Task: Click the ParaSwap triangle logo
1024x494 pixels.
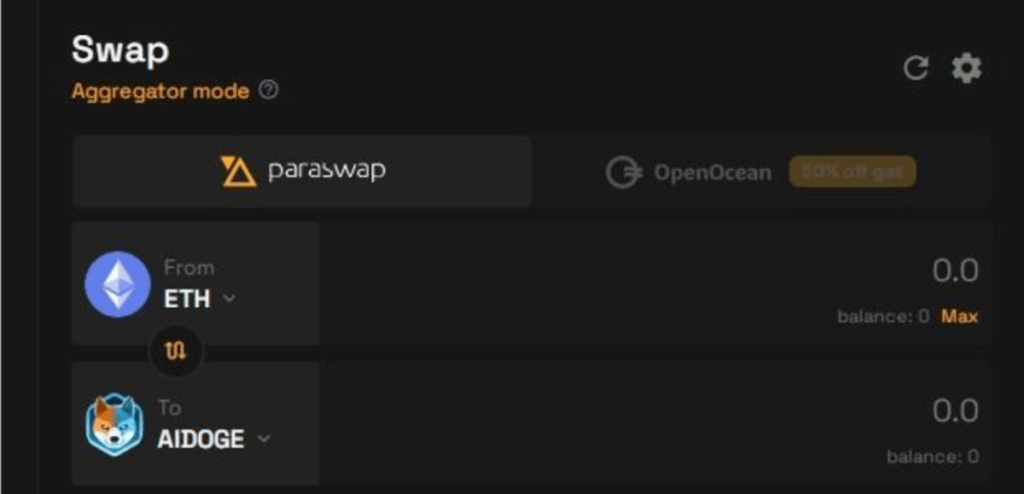Action: click(x=239, y=172)
